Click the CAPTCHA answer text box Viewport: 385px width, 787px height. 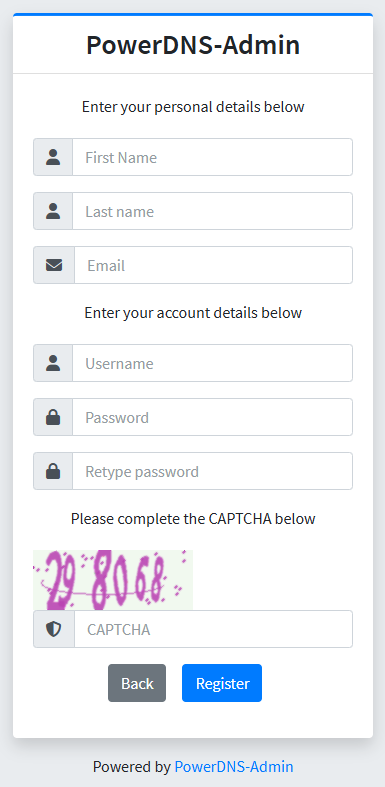[x=213, y=629]
